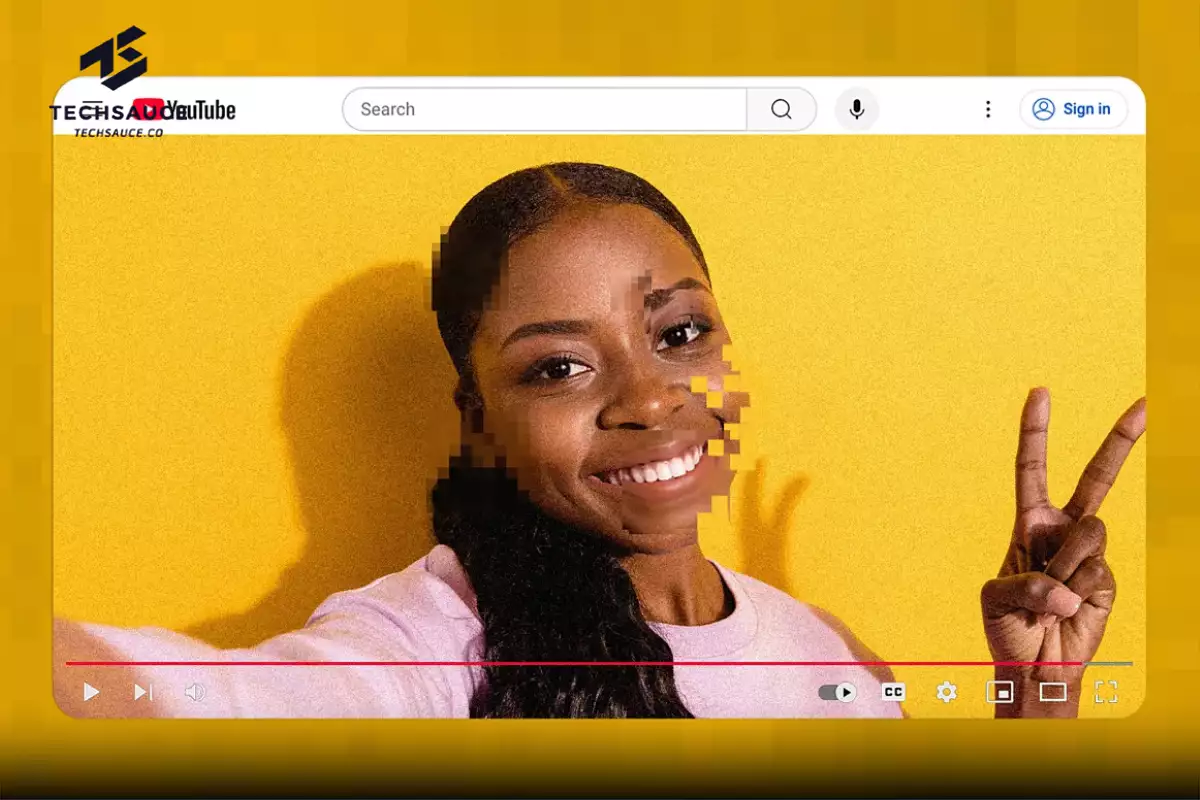Select the video thumbnail area
Viewport: 1200px width, 800px height.
pos(600,400)
